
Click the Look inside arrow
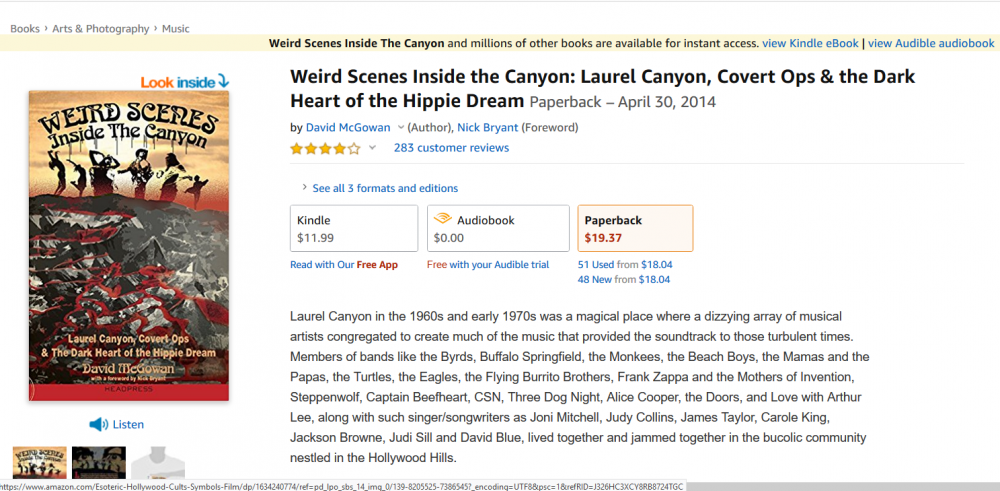224,81
